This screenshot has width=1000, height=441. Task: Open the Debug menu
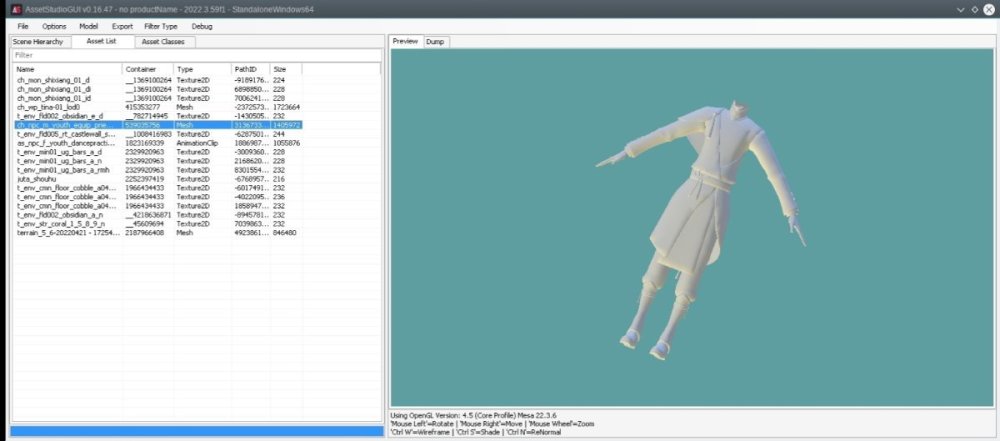pos(201,26)
